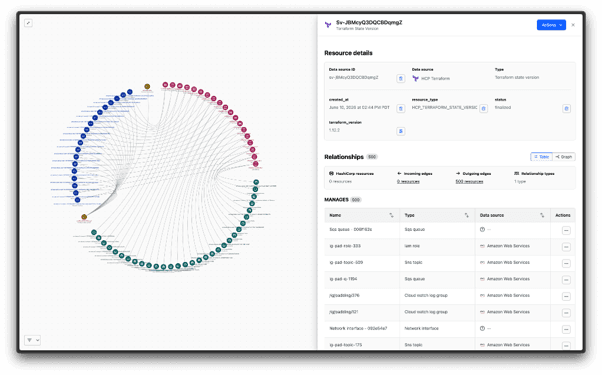Copy the created_at value
The width and height of the screenshot is (602, 375).
coord(400,108)
